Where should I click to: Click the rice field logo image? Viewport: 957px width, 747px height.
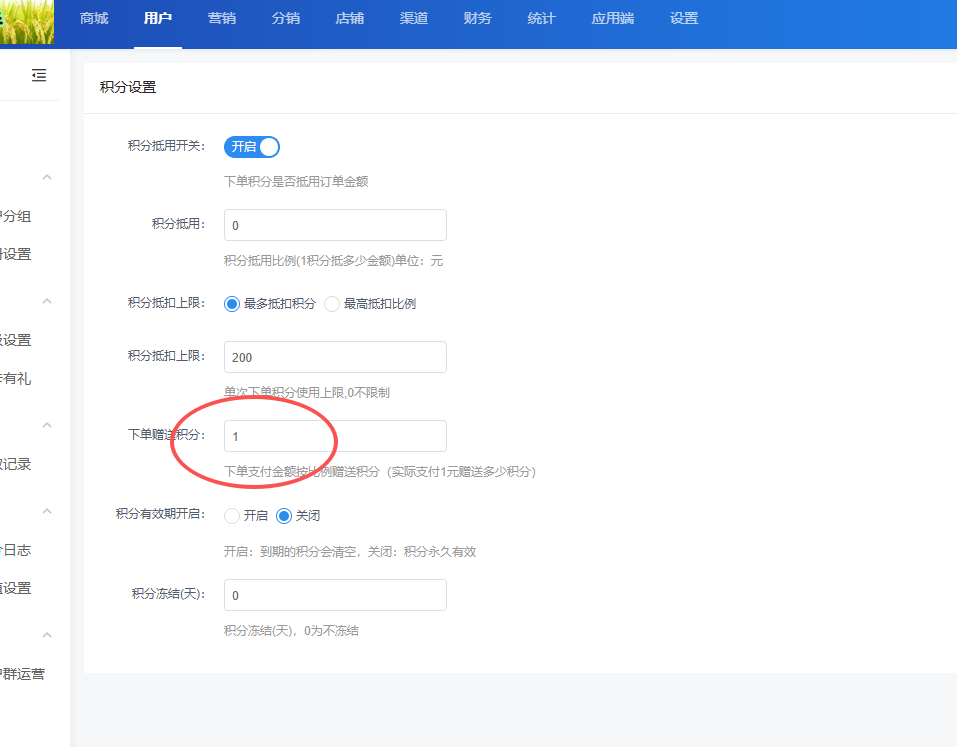[27, 22]
